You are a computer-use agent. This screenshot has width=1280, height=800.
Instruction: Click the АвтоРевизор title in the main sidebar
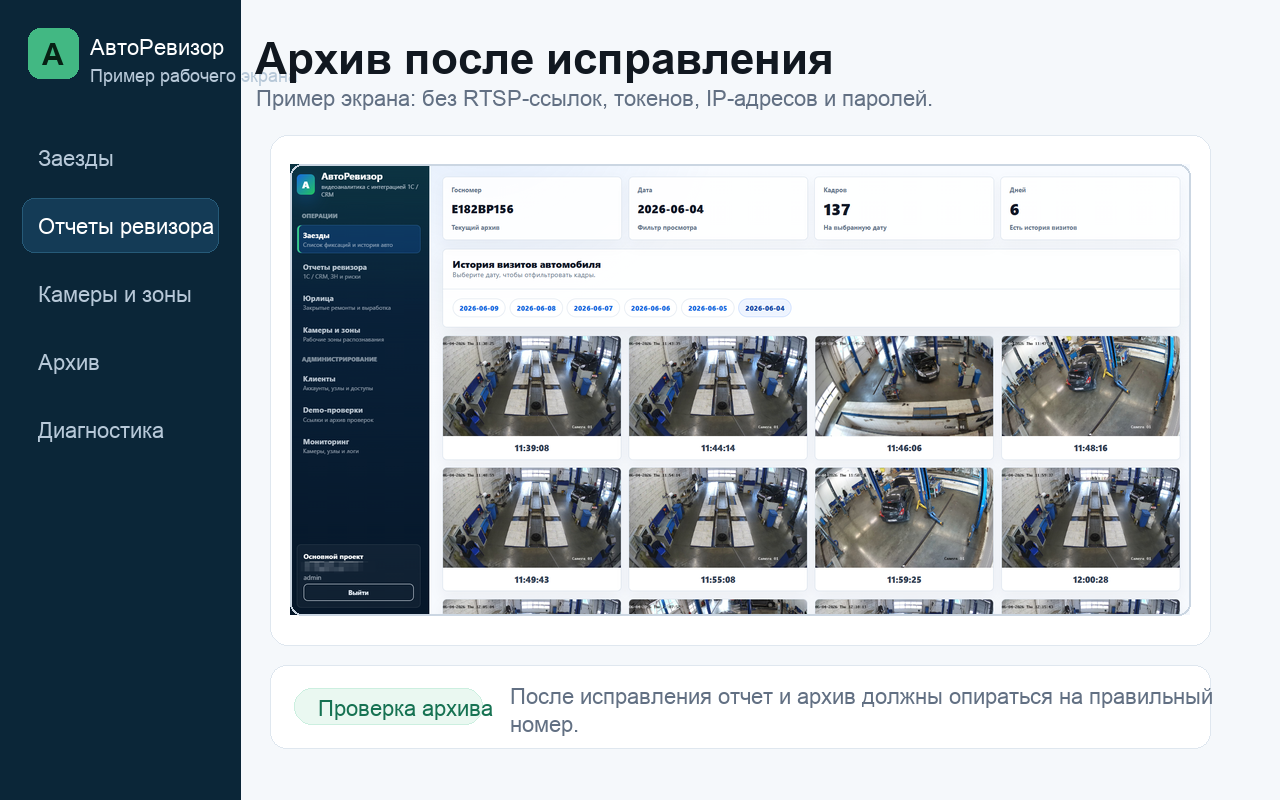coord(157,47)
